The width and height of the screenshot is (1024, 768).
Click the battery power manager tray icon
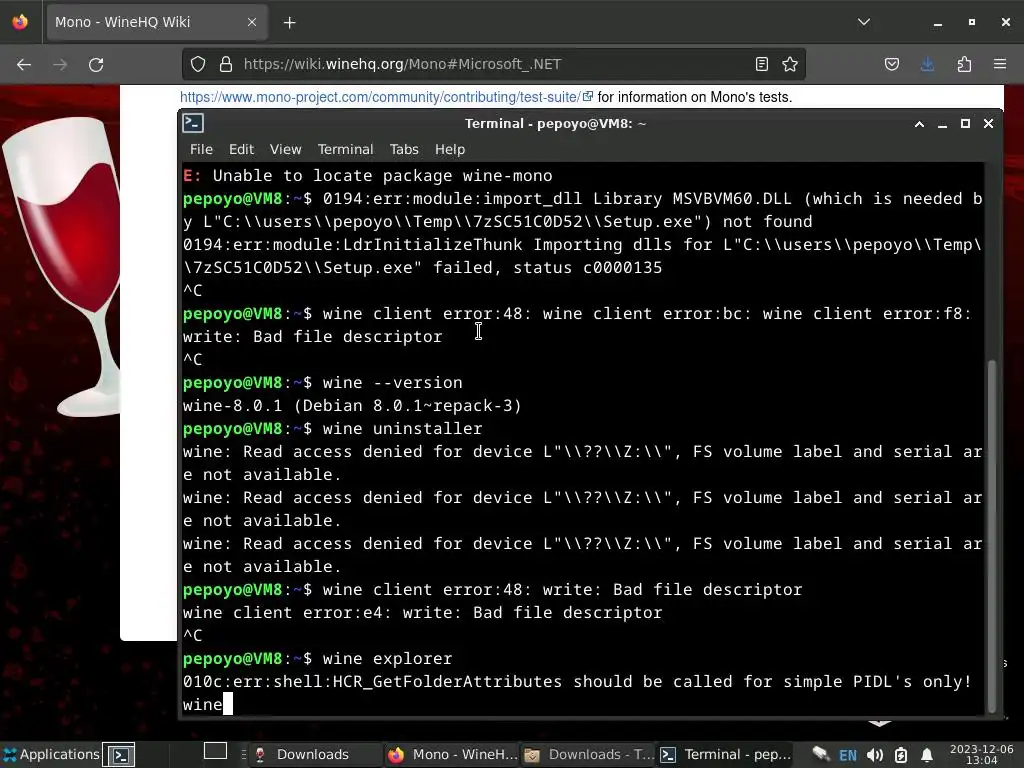tap(901, 755)
